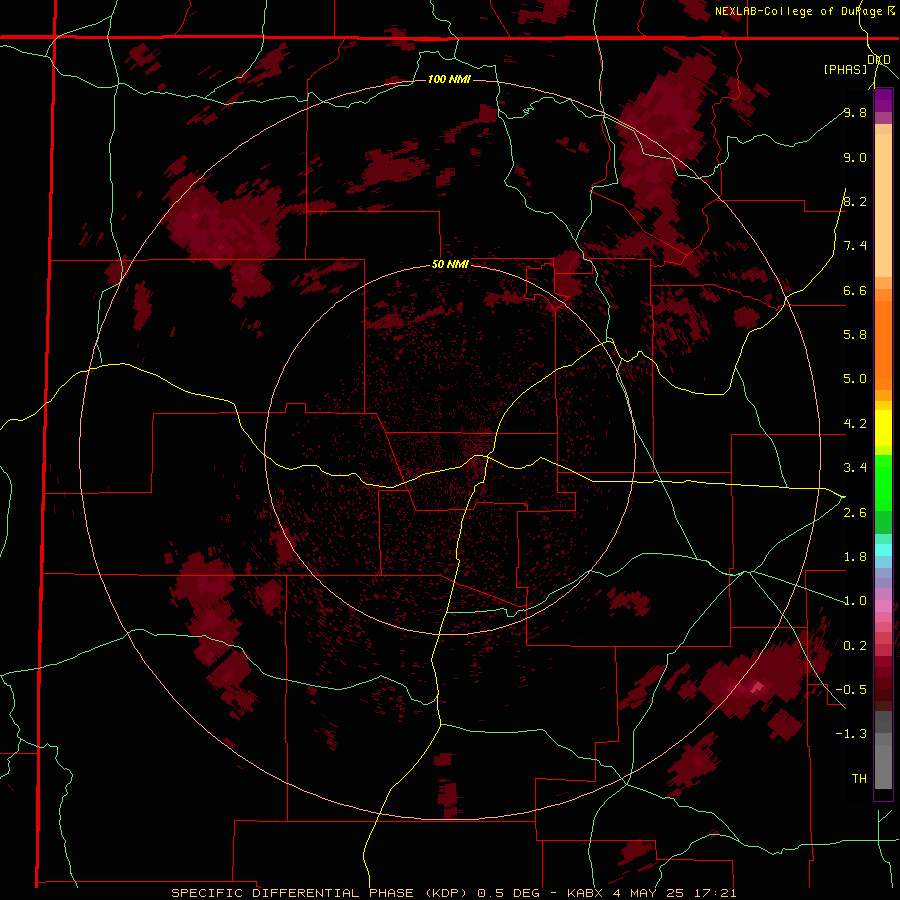Click the pink segment near 1.0
The width and height of the screenshot is (900, 900).
(x=883, y=606)
